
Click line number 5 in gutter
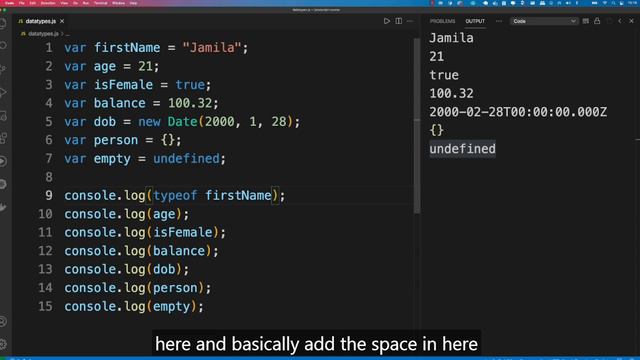point(49,122)
